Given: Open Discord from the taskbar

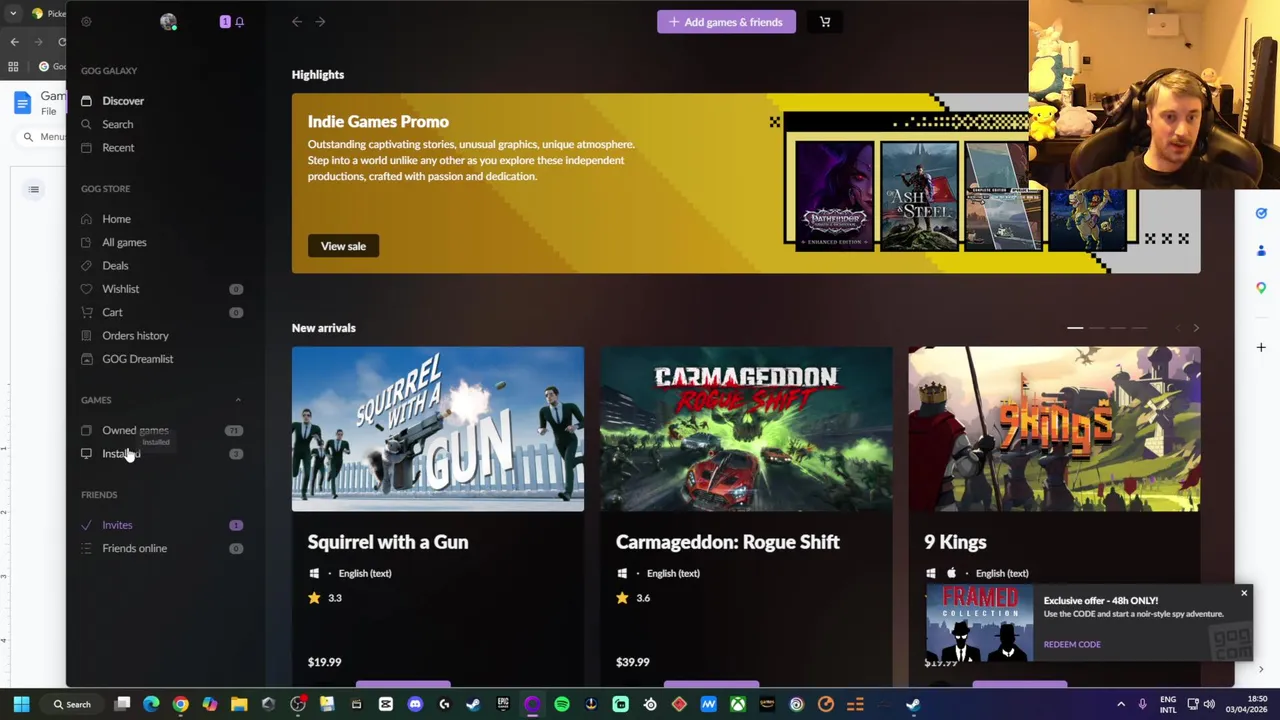Looking at the screenshot, I should [x=415, y=704].
